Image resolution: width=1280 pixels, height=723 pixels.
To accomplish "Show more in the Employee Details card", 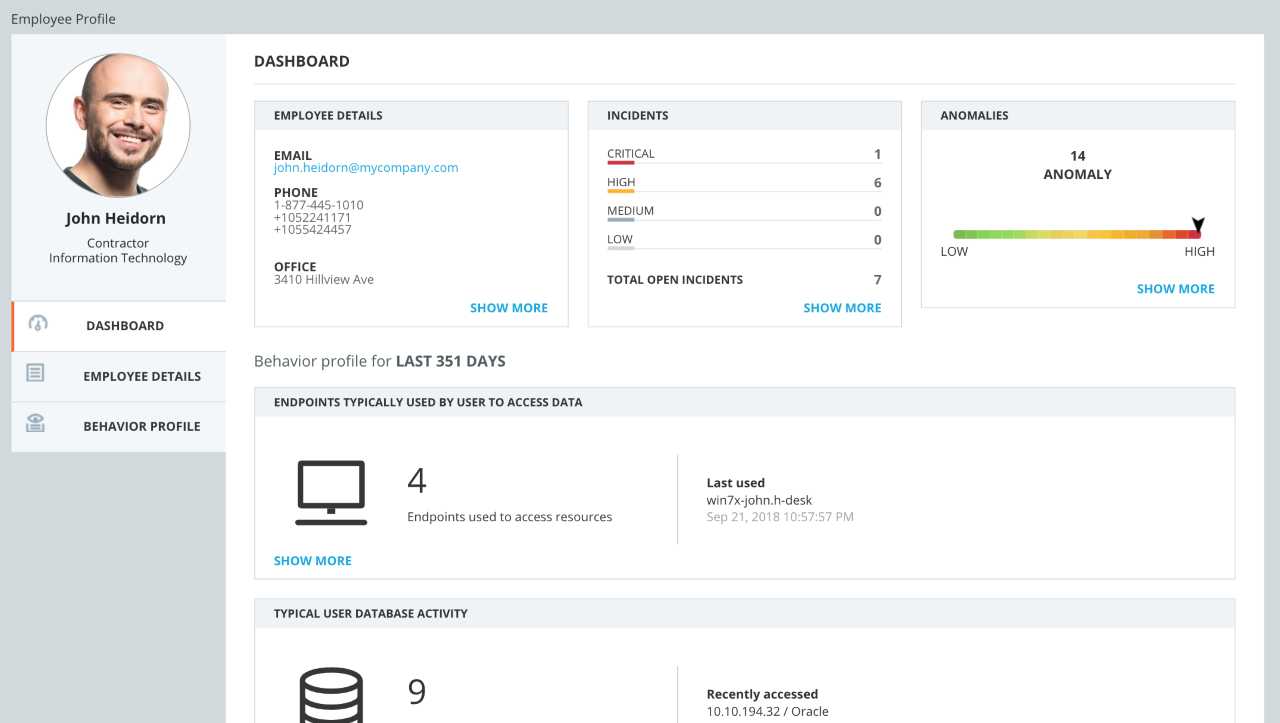I will (x=509, y=308).
